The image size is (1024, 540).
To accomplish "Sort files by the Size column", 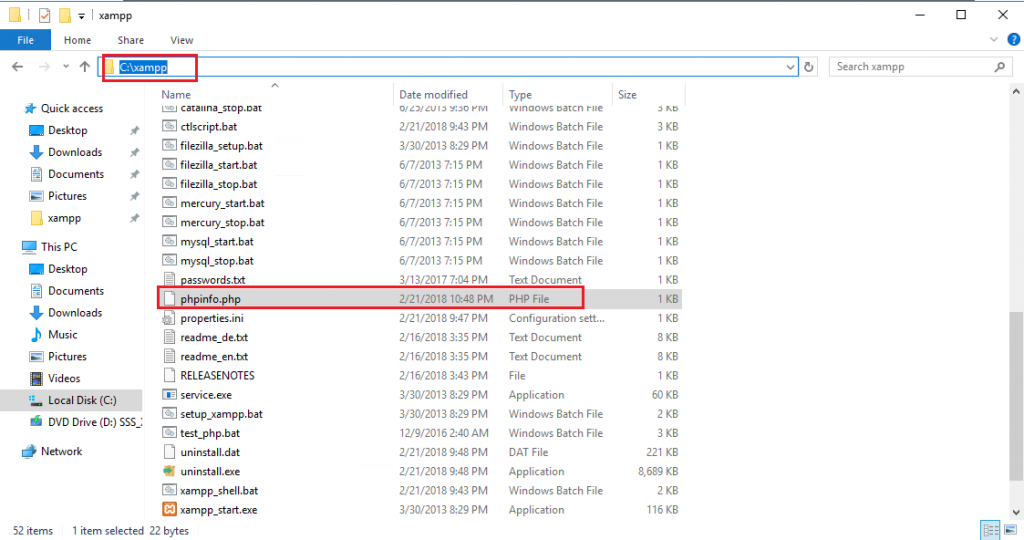I will point(628,95).
